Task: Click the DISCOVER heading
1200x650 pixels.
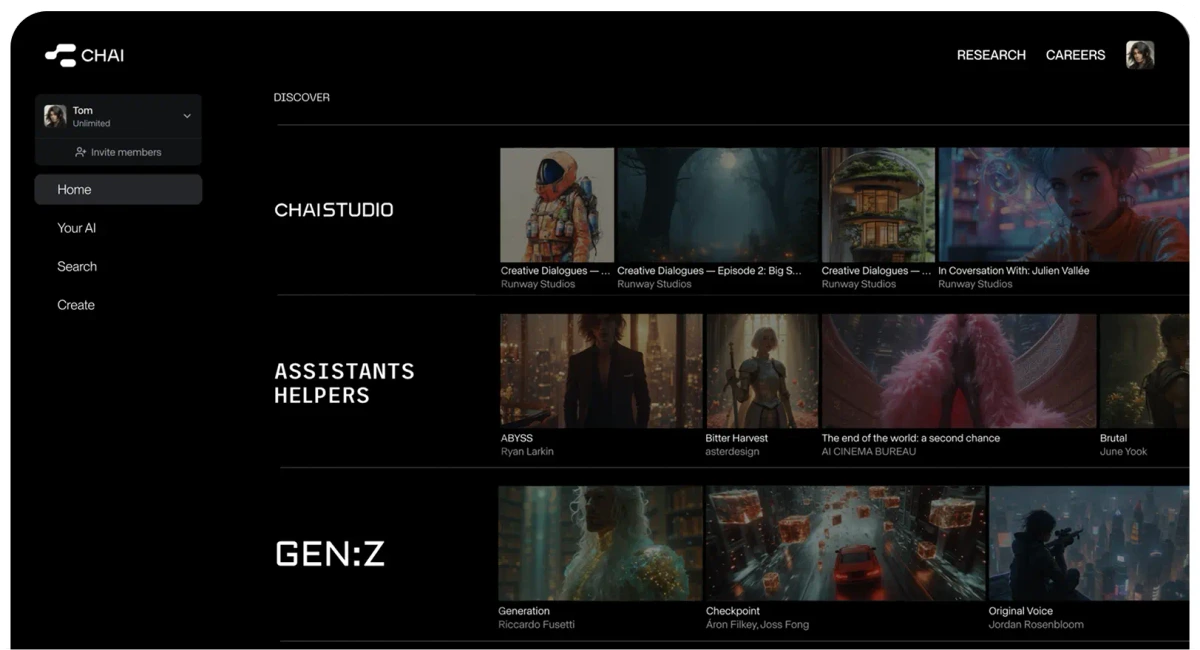Action: pos(301,97)
